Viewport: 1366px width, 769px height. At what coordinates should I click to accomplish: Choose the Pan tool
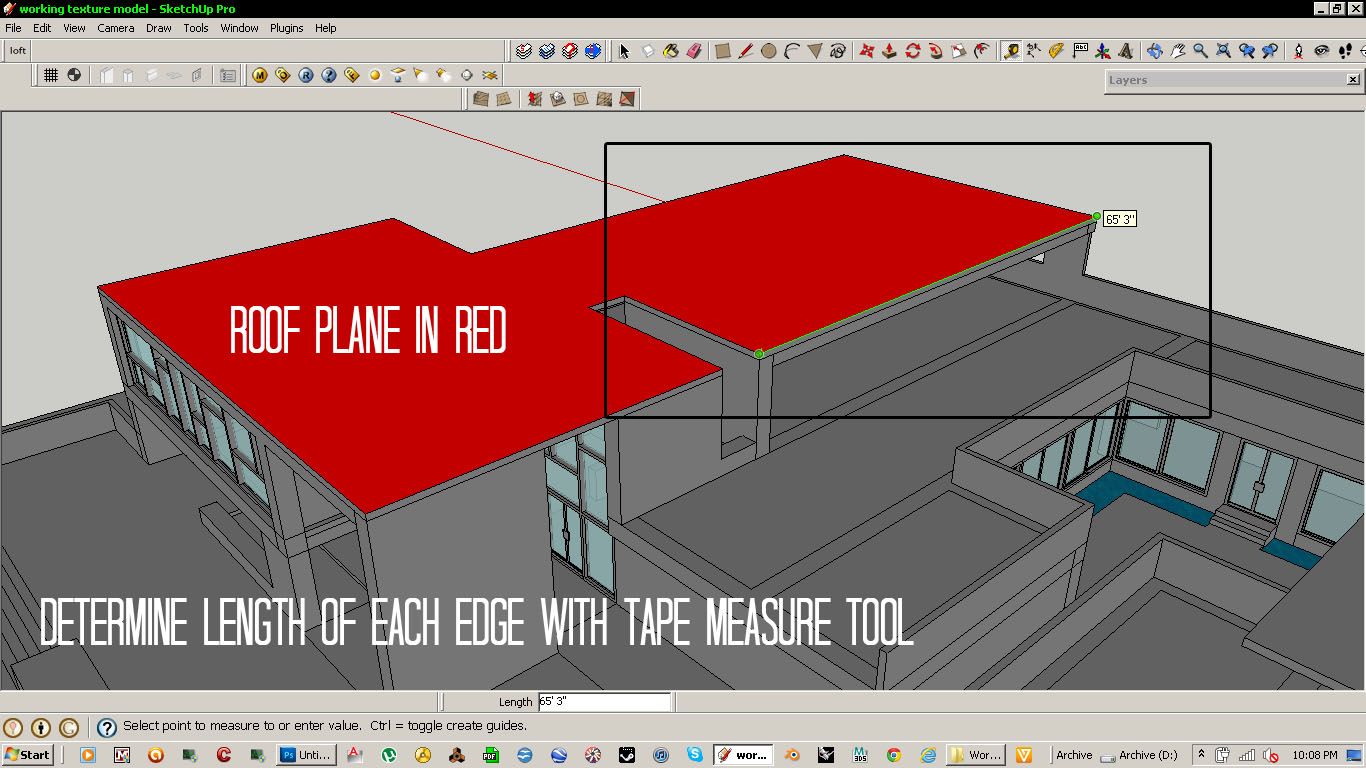coord(1177,50)
